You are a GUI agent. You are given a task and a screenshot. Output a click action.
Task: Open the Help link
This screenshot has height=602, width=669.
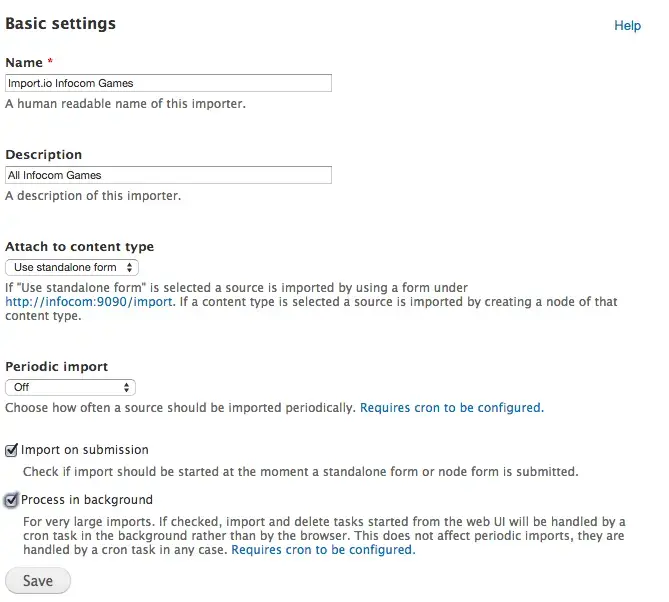(627, 25)
